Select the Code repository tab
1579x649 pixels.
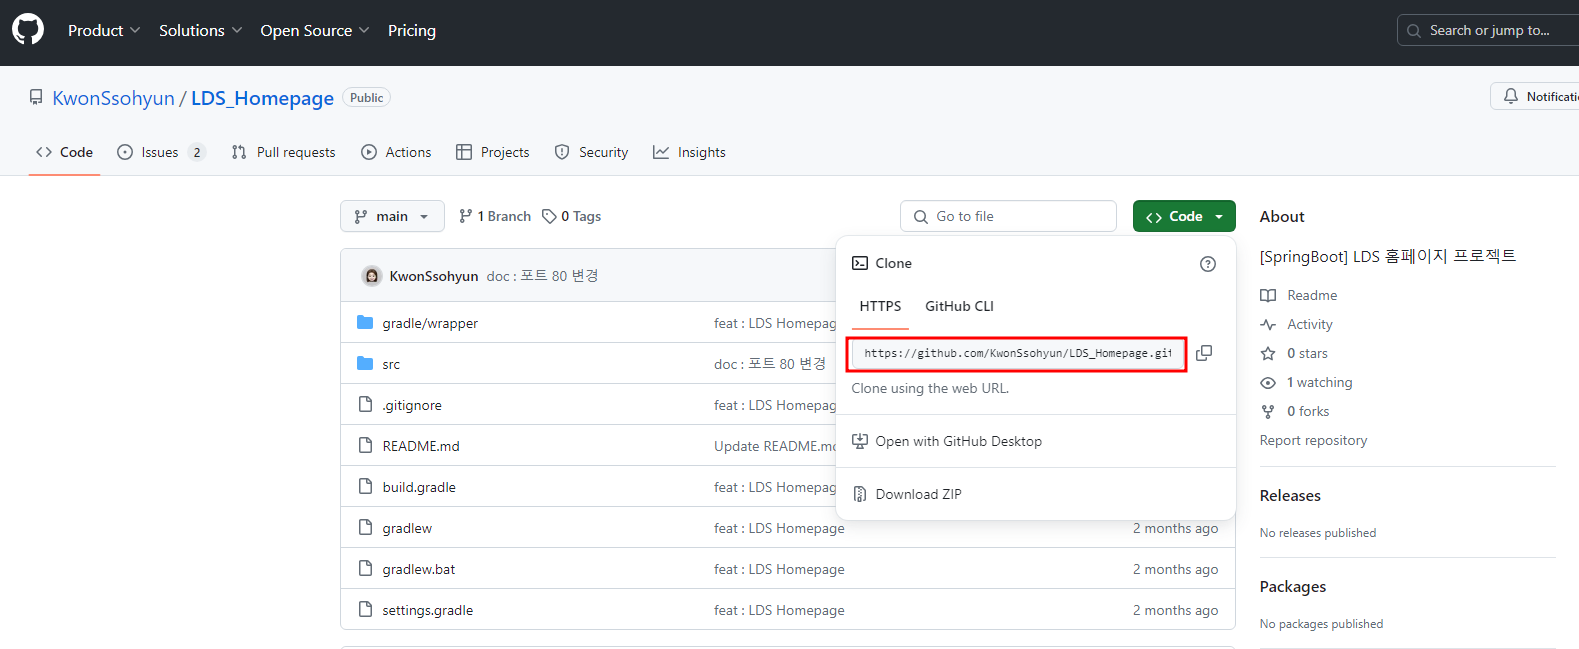click(x=64, y=152)
